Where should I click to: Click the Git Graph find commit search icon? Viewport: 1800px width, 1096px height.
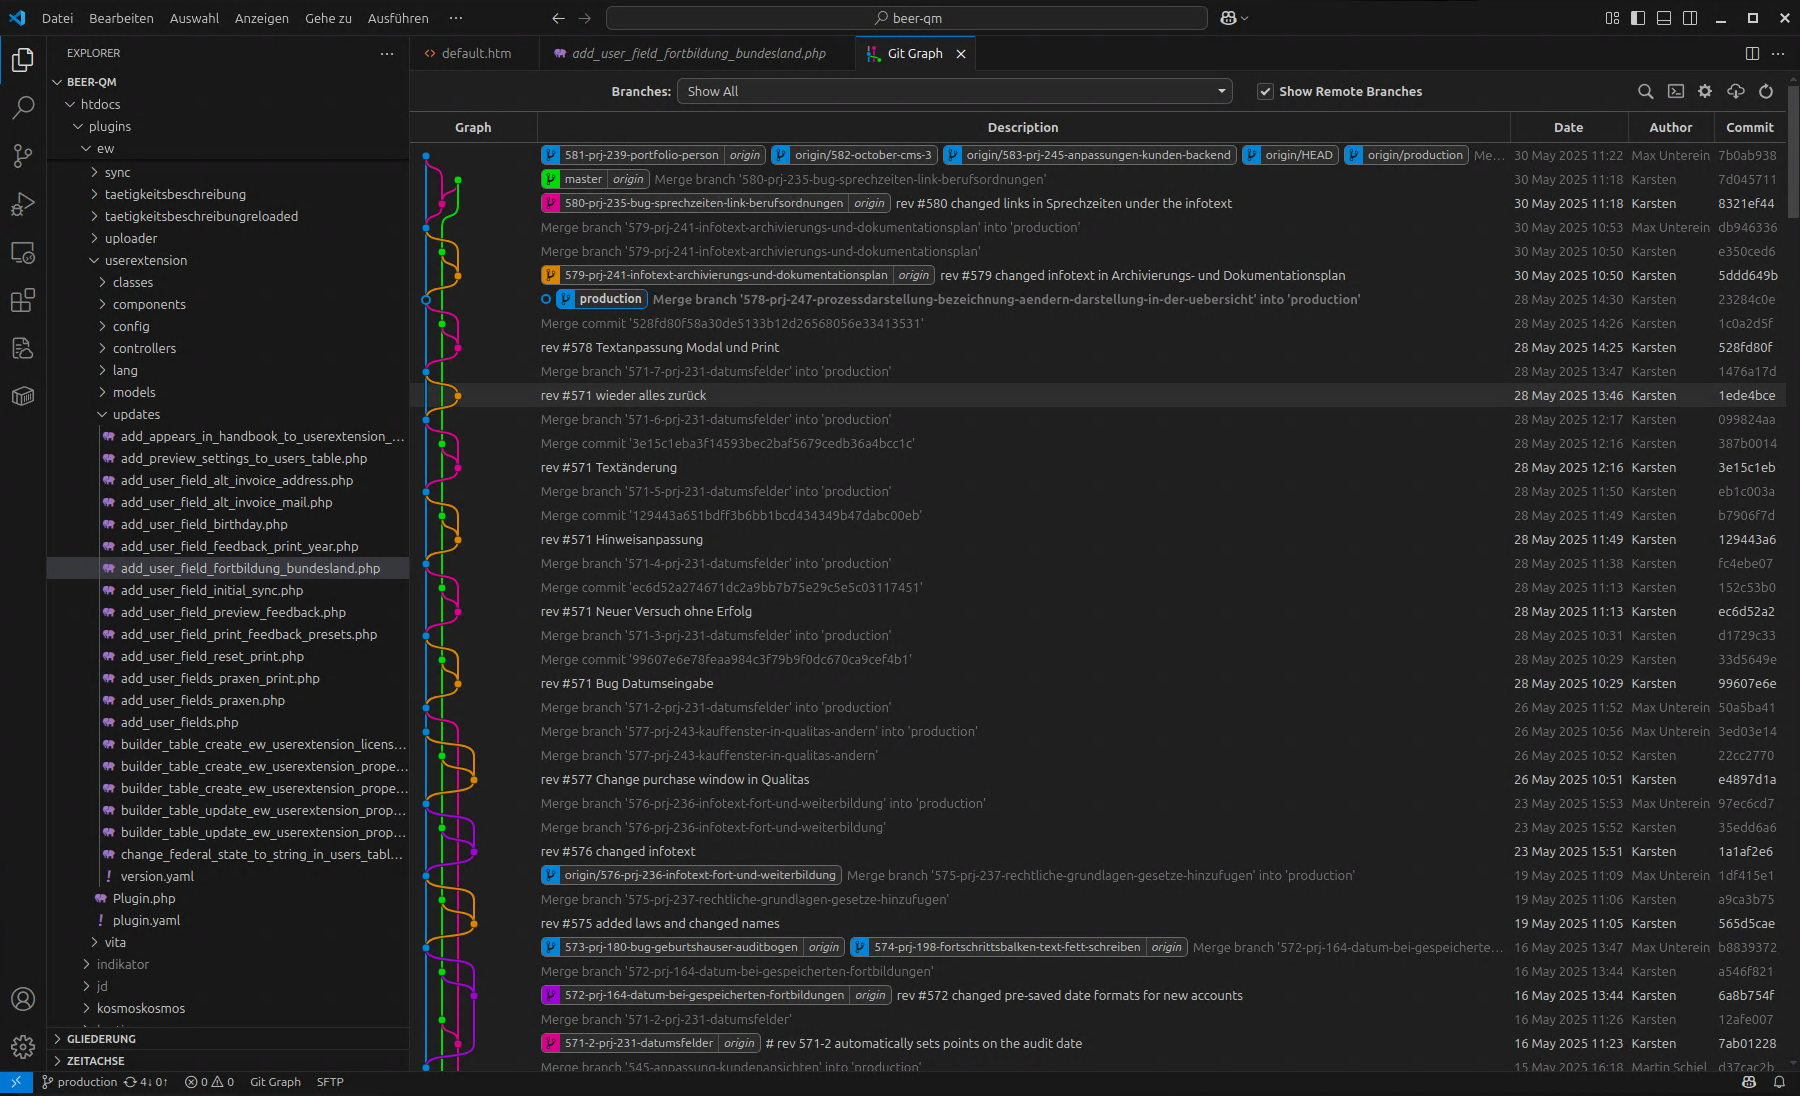pyautogui.click(x=1645, y=92)
